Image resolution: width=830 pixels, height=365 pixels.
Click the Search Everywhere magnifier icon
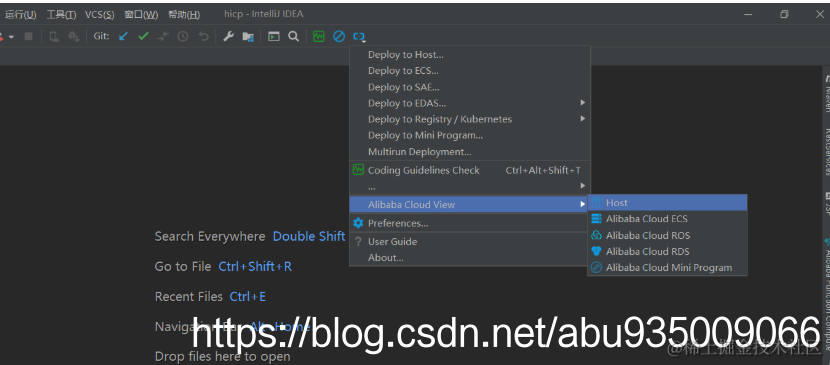point(293,36)
